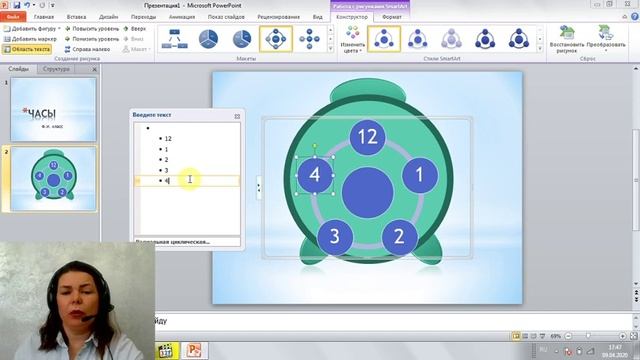Click Normal view icon in status bar
Screen dimensions: 640x360
(x=516, y=336)
